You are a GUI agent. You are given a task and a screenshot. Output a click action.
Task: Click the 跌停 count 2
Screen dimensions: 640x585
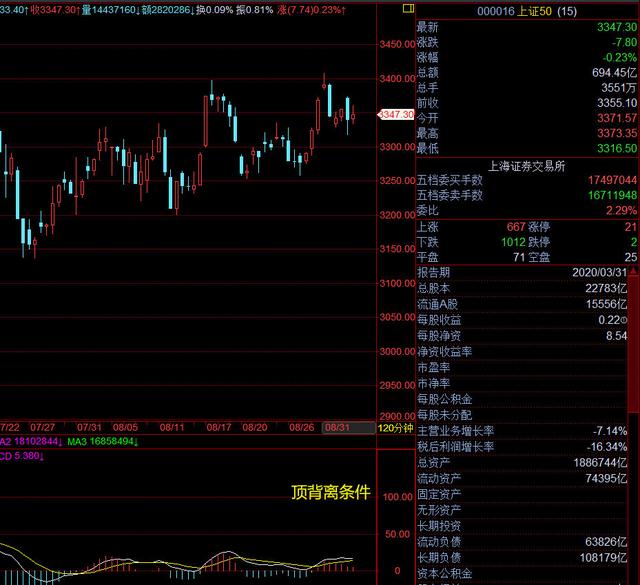(634, 242)
